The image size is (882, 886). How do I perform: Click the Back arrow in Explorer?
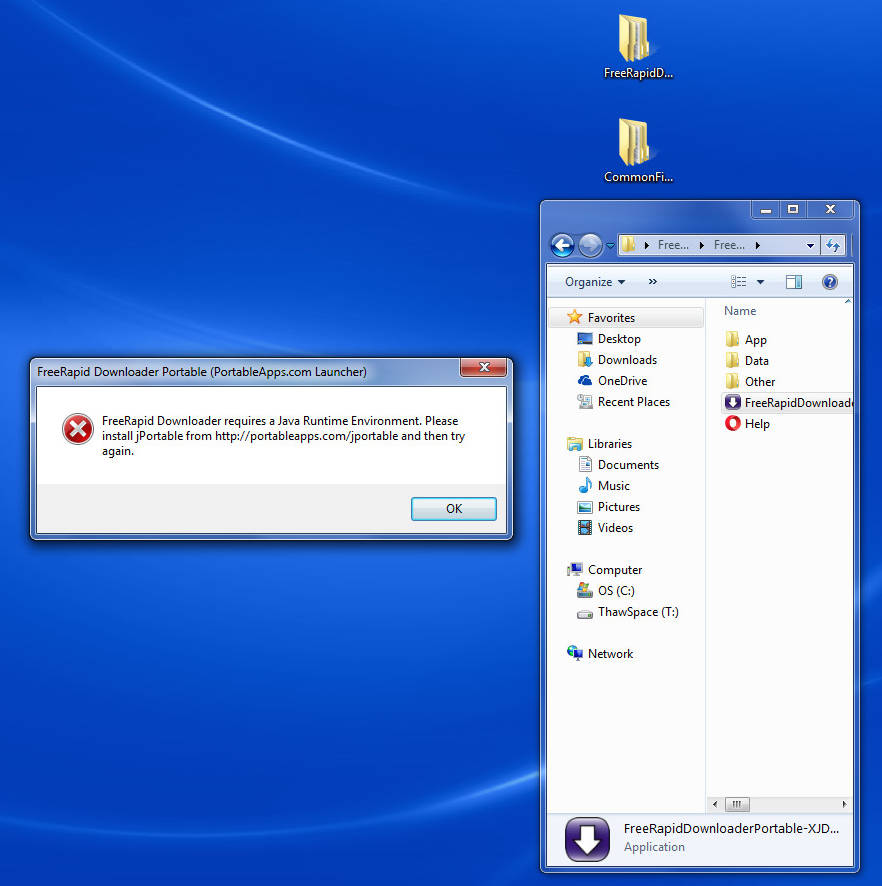pos(562,245)
